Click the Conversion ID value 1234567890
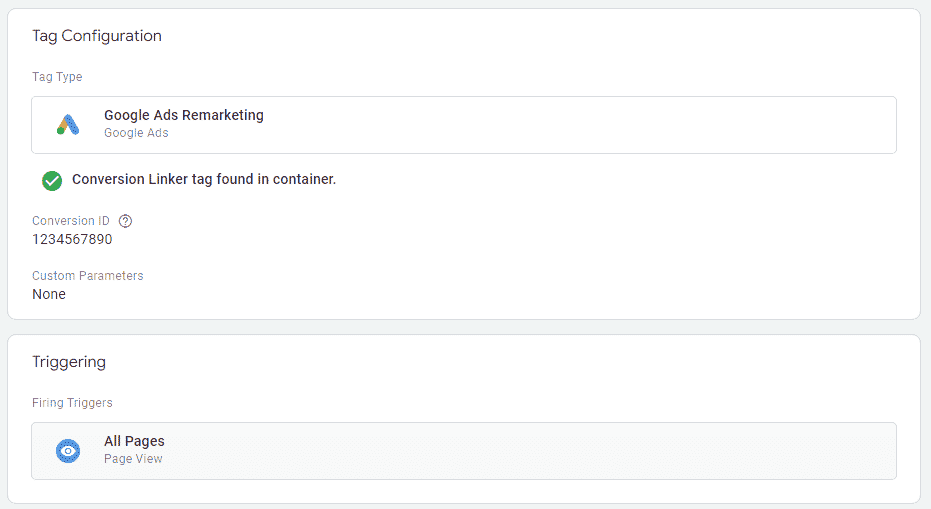The width and height of the screenshot is (931, 509). [x=72, y=239]
